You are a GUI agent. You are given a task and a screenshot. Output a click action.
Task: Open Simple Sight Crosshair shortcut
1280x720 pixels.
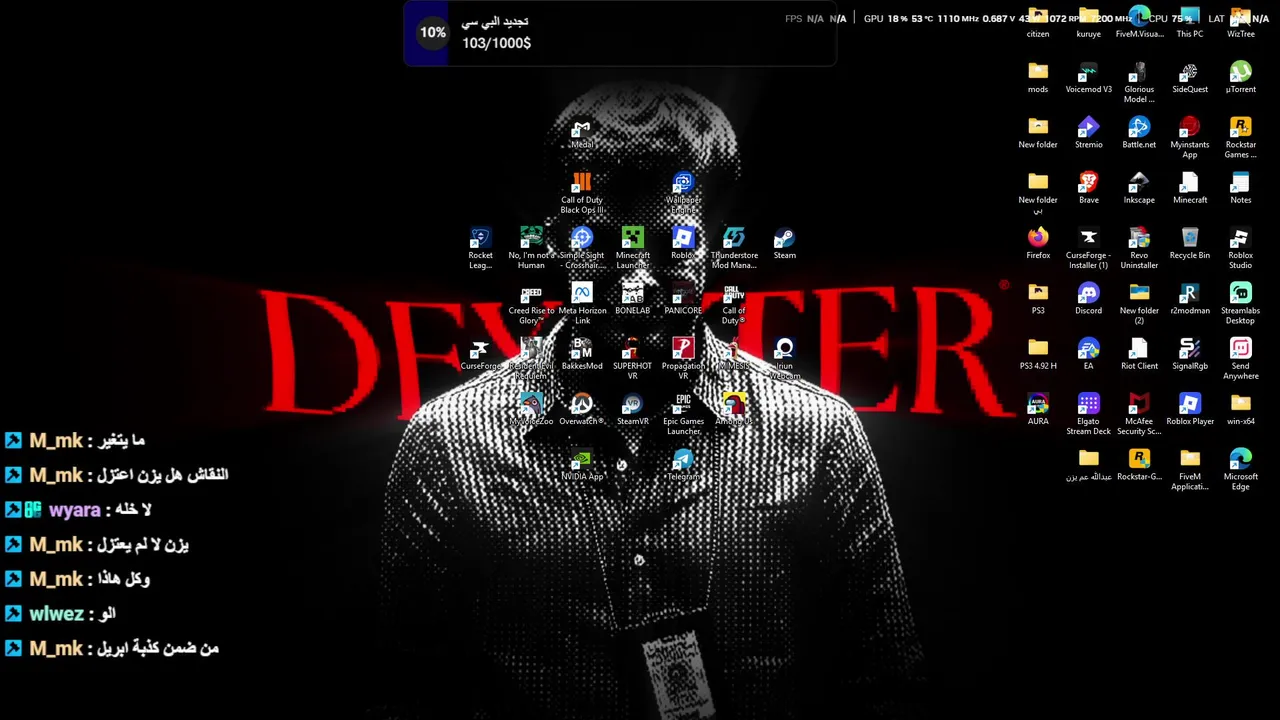click(582, 249)
